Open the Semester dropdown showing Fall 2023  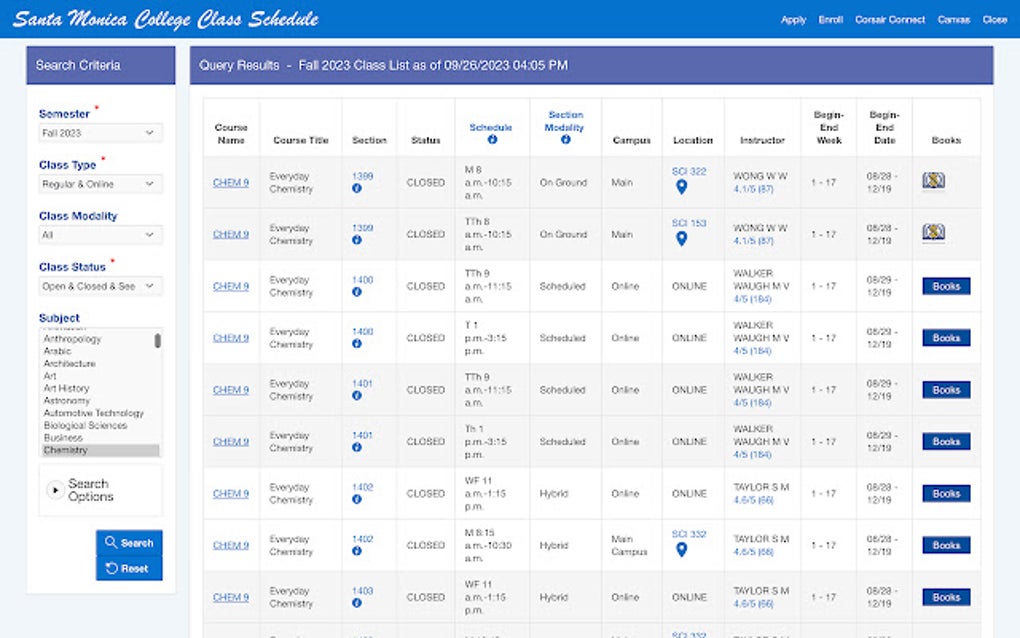(100, 133)
